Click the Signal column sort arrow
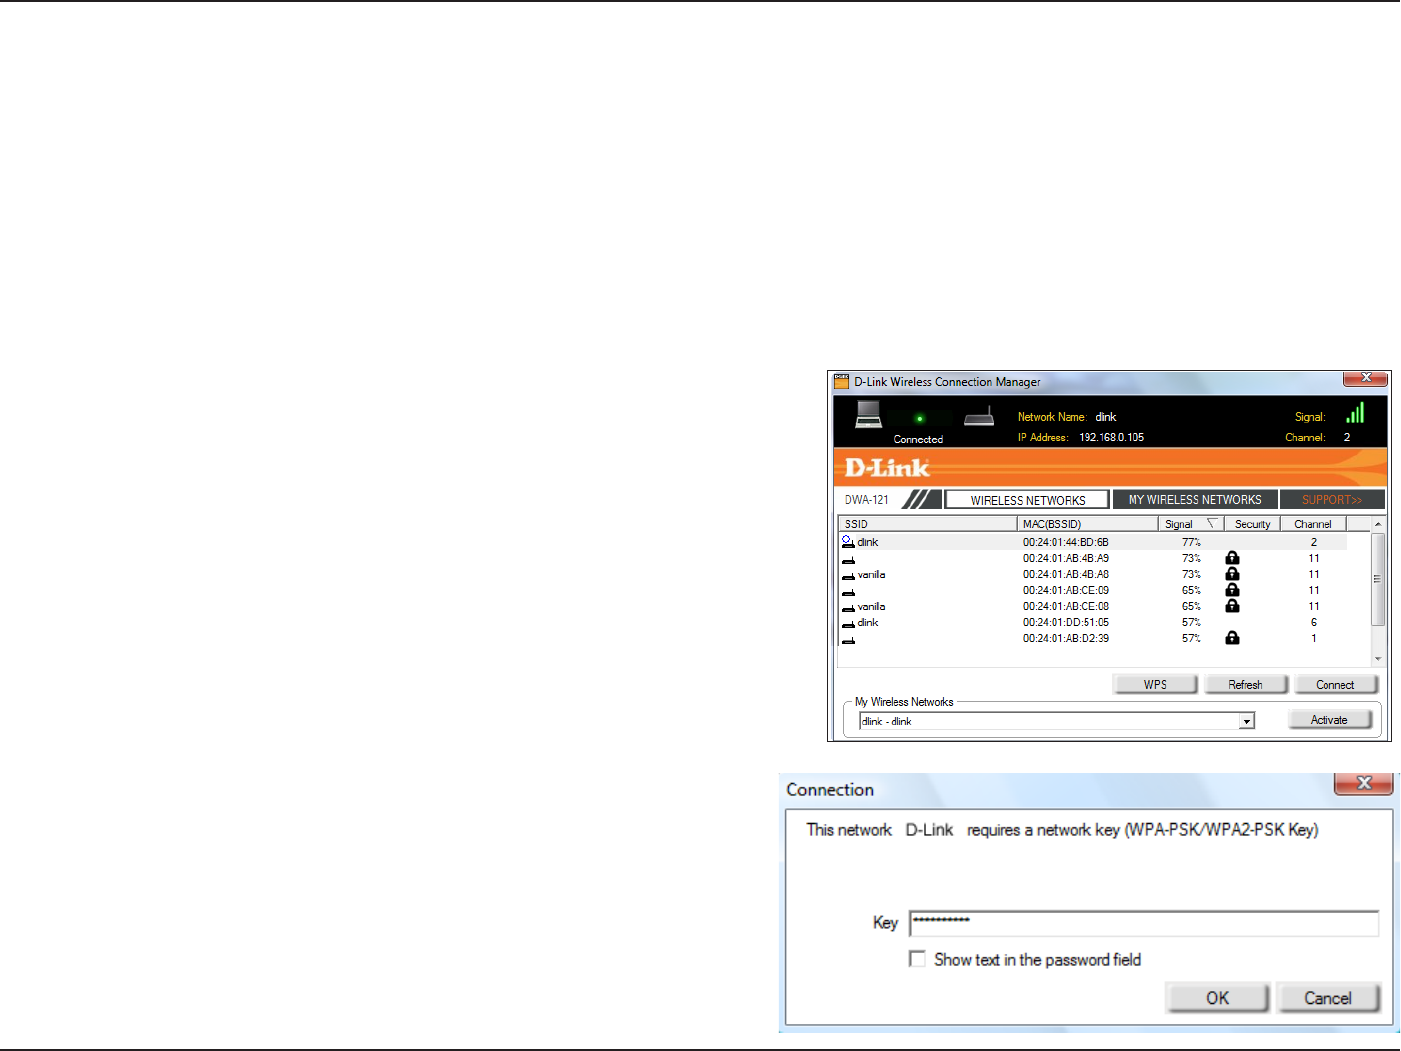The width and height of the screenshot is (1401, 1051). [1212, 523]
